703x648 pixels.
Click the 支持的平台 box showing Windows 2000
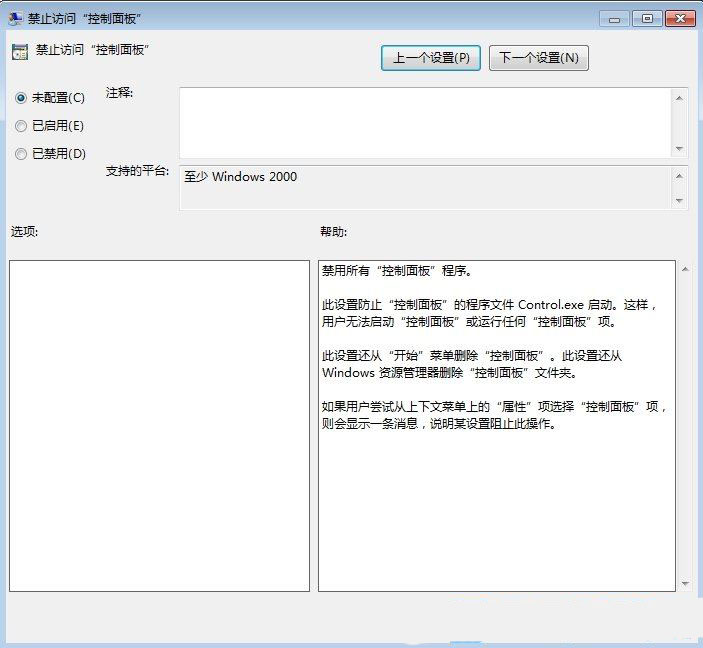coord(425,187)
